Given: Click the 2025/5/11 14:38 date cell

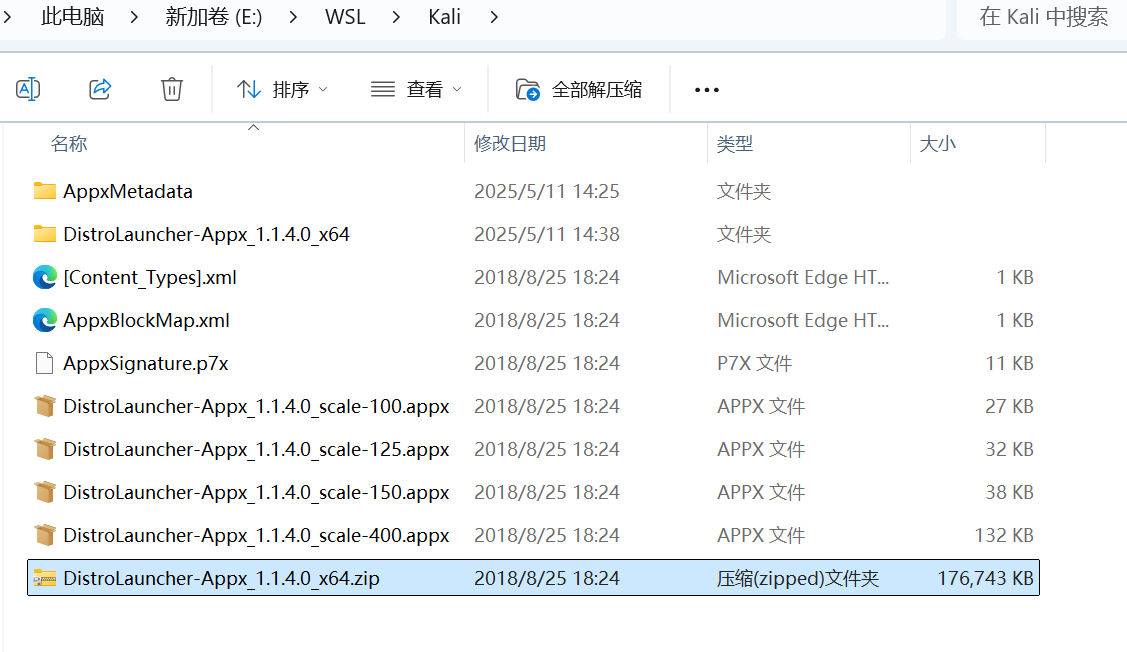Looking at the screenshot, I should [546, 234].
